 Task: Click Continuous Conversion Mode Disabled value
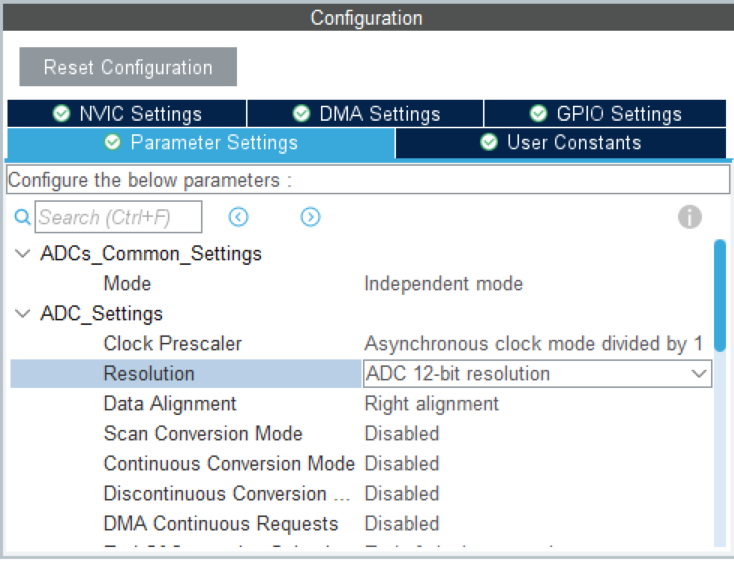tap(401, 464)
